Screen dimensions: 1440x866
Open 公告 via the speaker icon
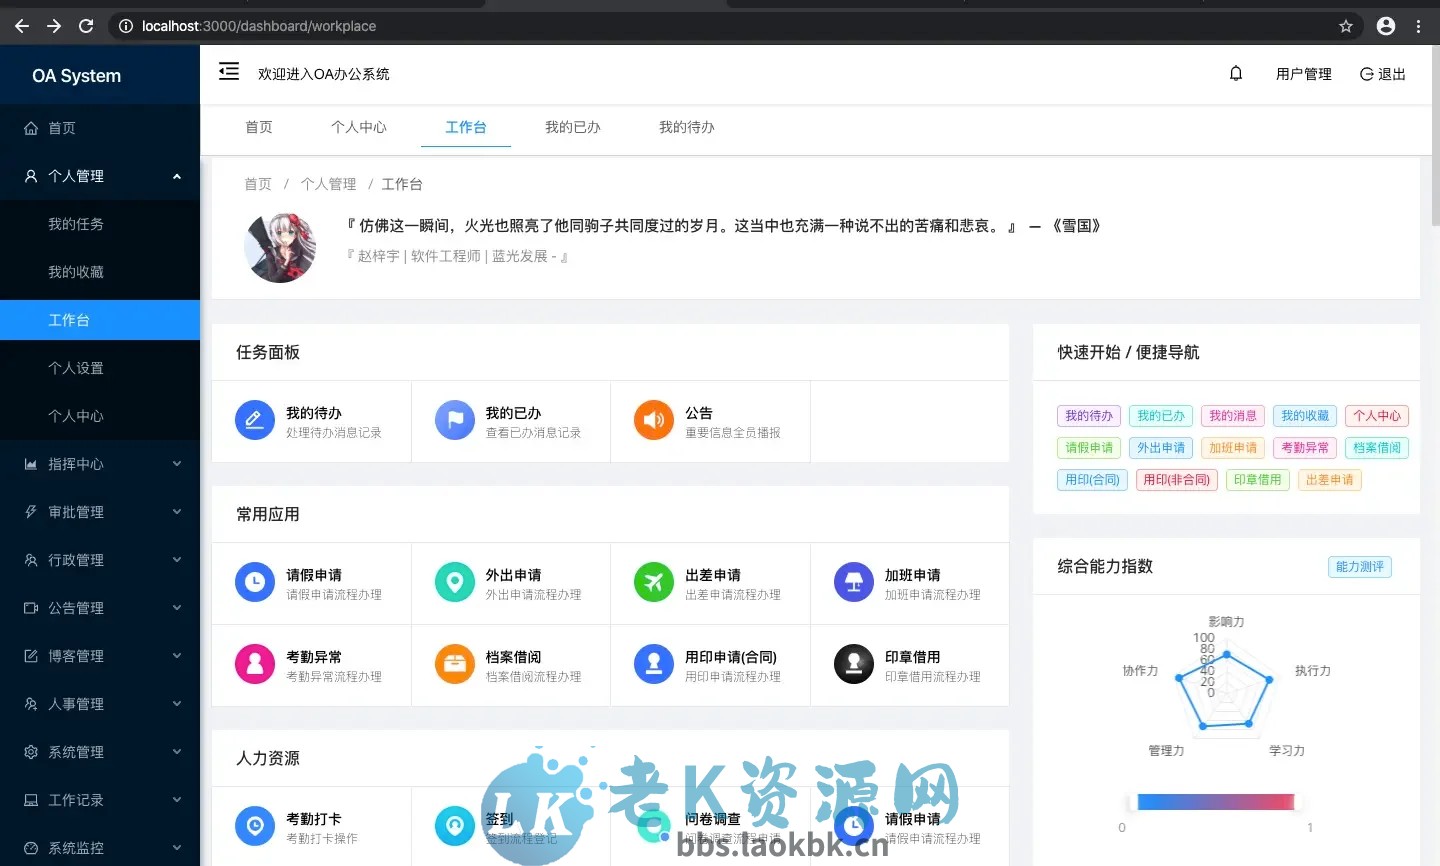click(x=653, y=420)
